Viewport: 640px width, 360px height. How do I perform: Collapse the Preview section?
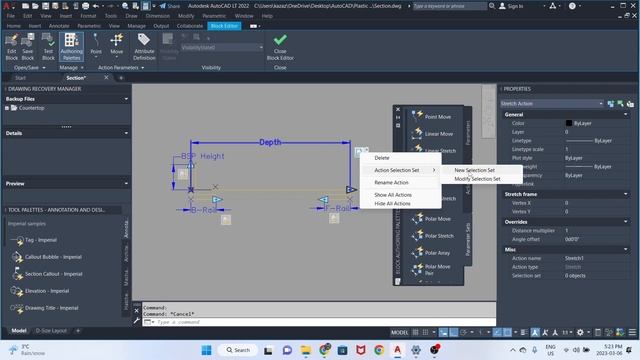click(126, 184)
